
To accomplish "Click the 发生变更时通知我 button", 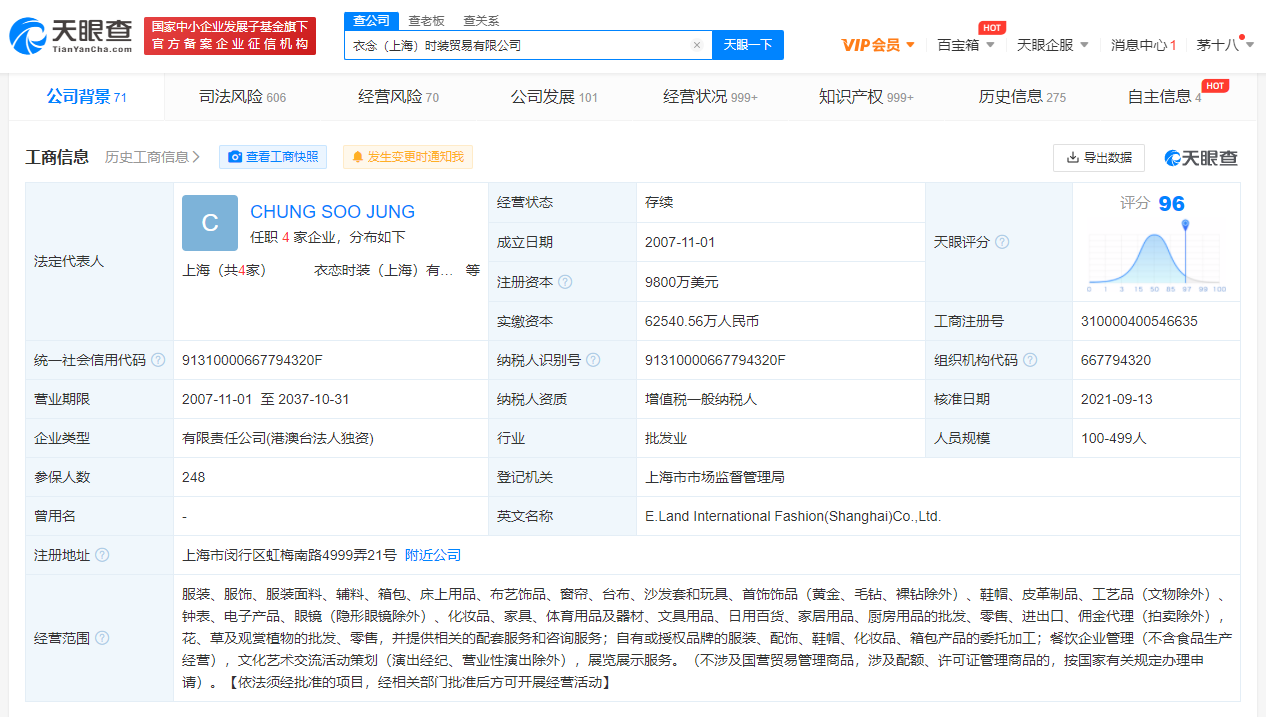I will click(408, 157).
